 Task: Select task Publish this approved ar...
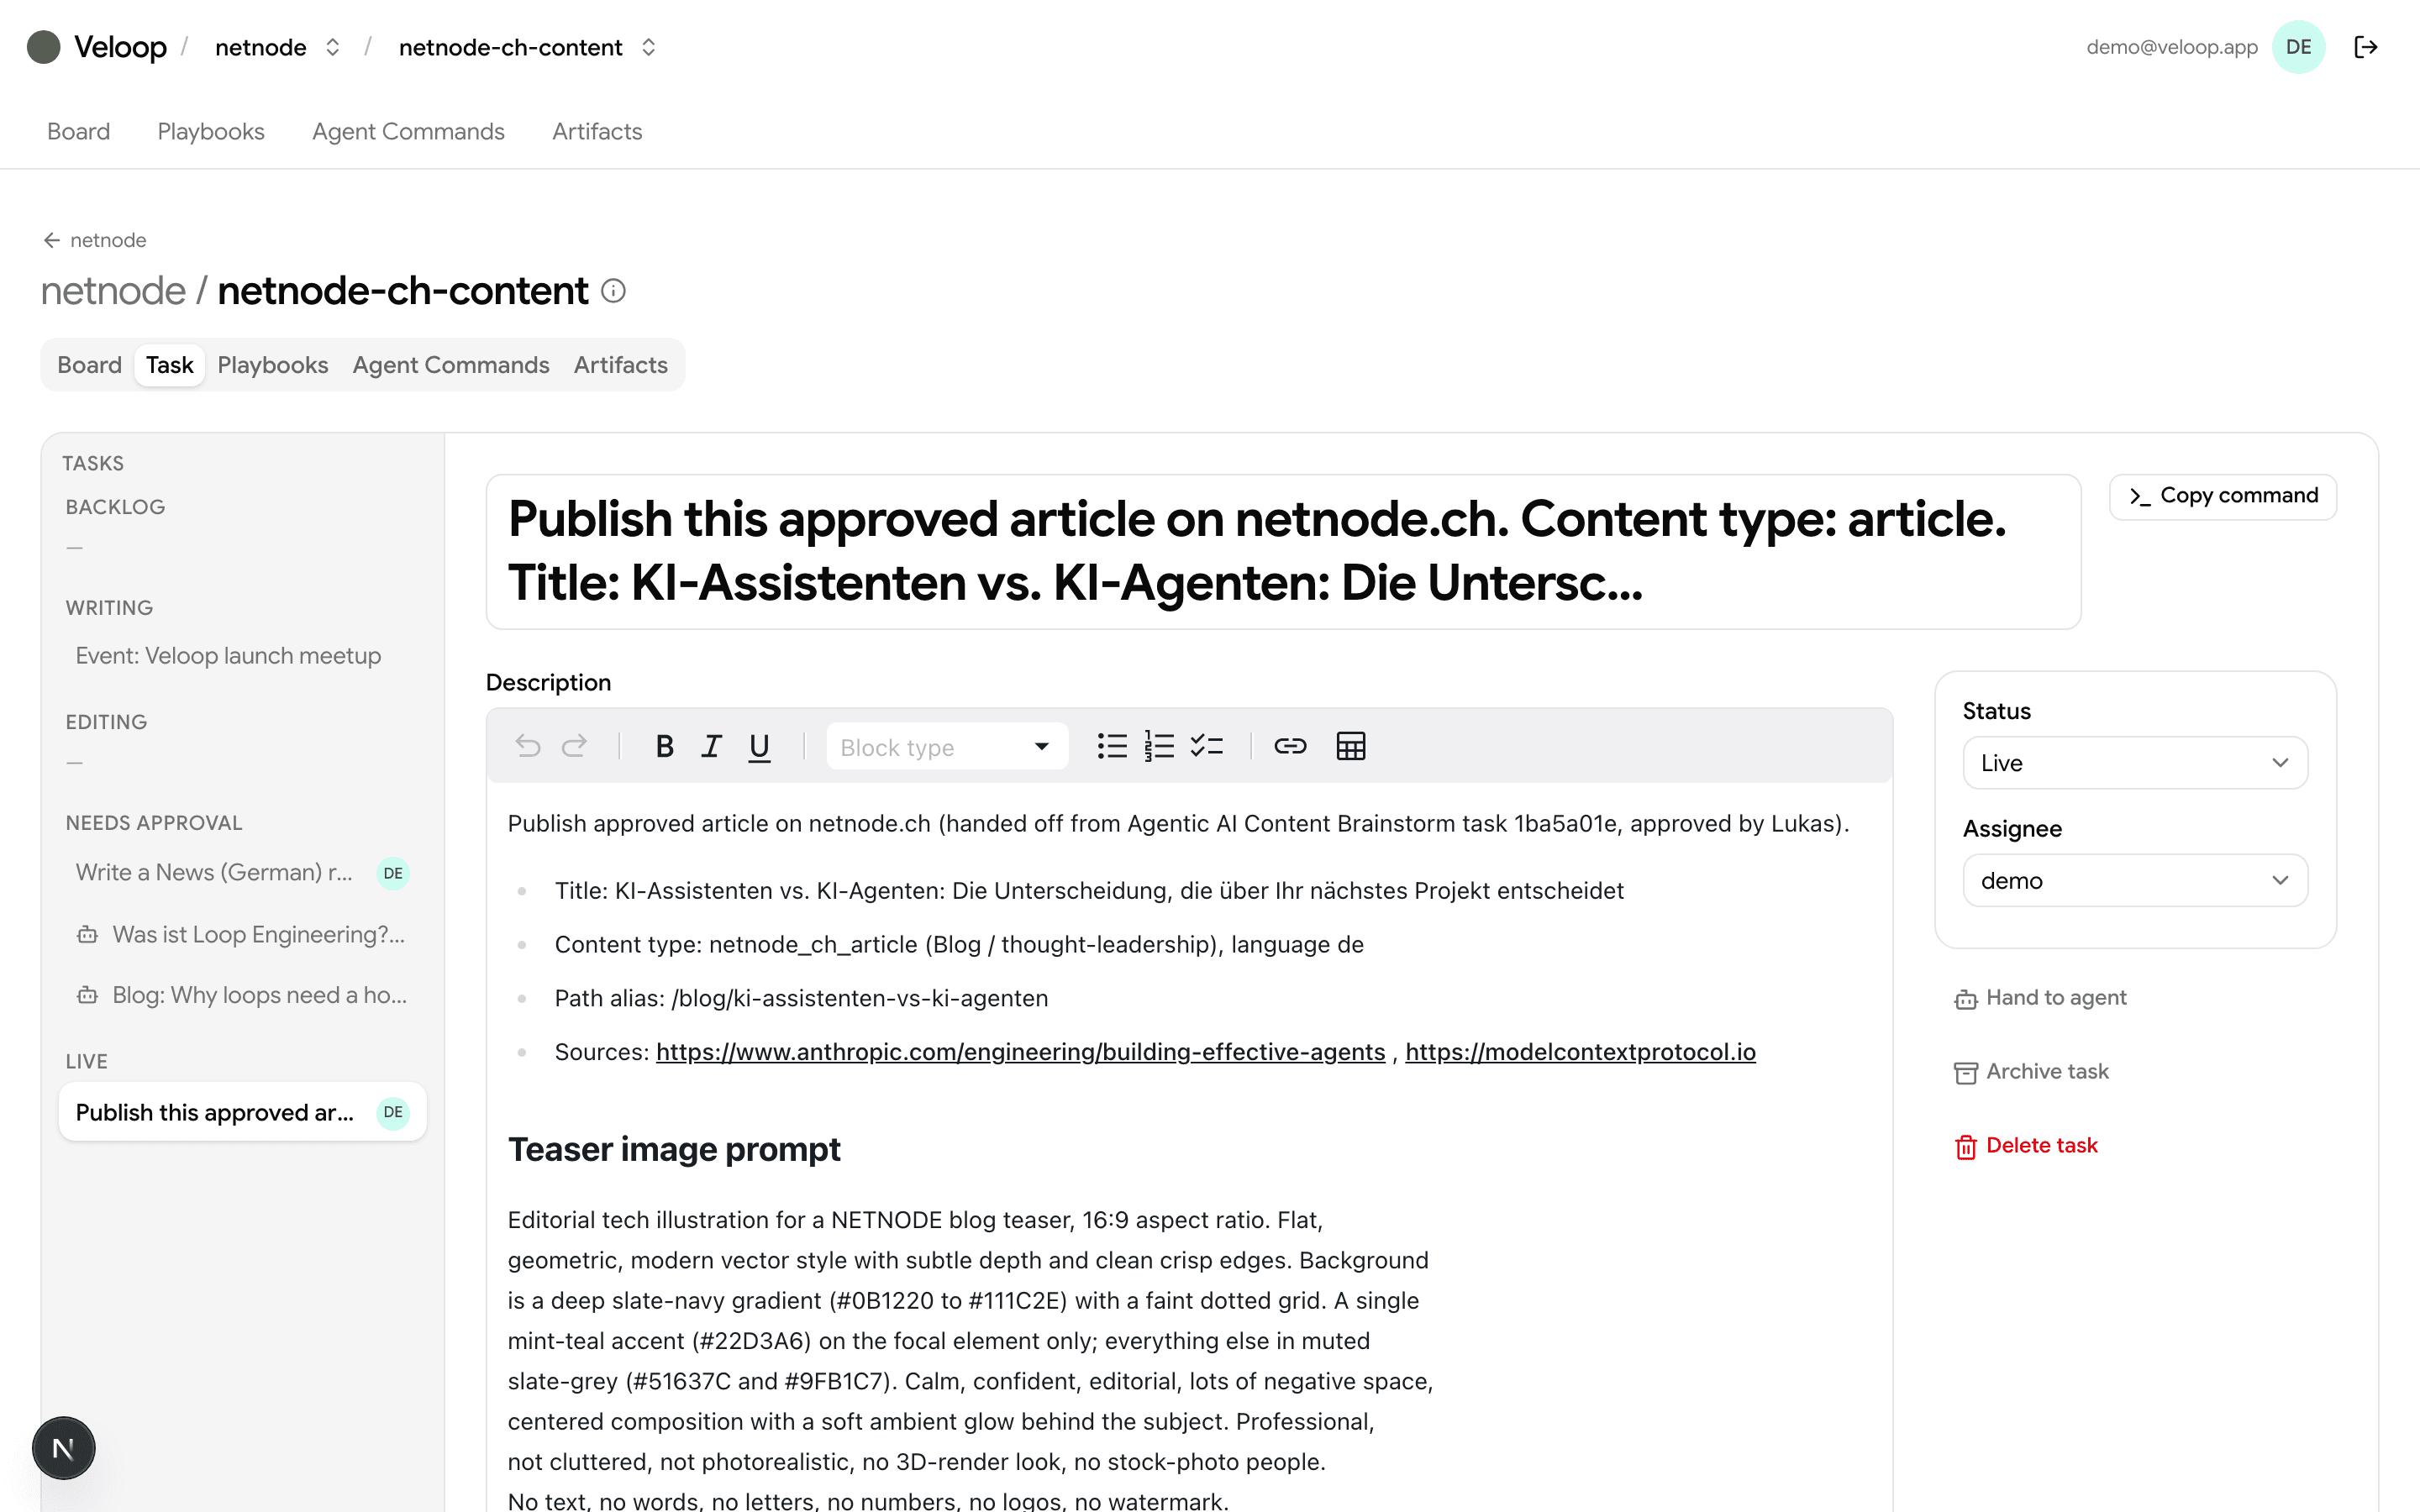pyautogui.click(x=243, y=1112)
